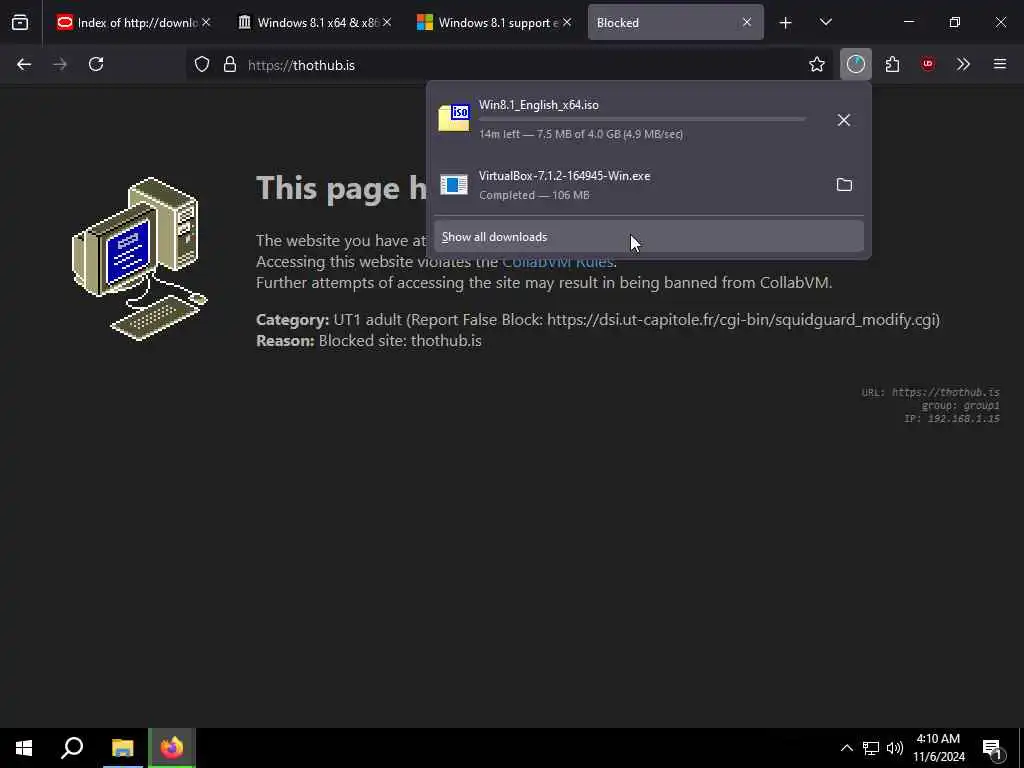Open taskbar Search magnifier
This screenshot has height=768, width=1024.
coord(72,748)
